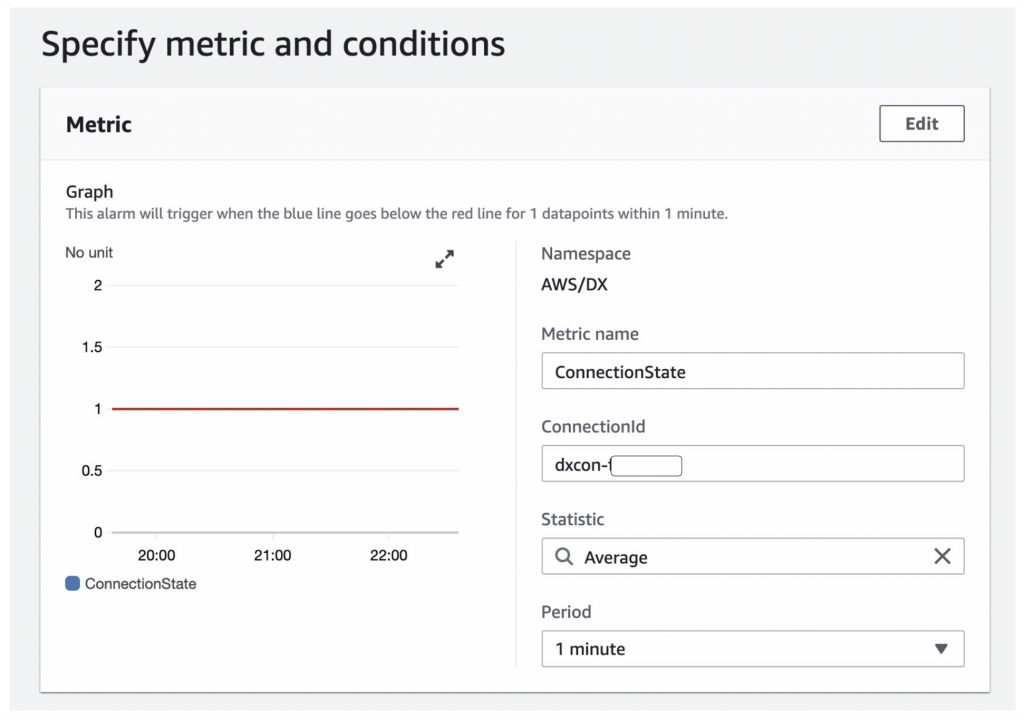Click the Edit button in Metric panel

921,124
